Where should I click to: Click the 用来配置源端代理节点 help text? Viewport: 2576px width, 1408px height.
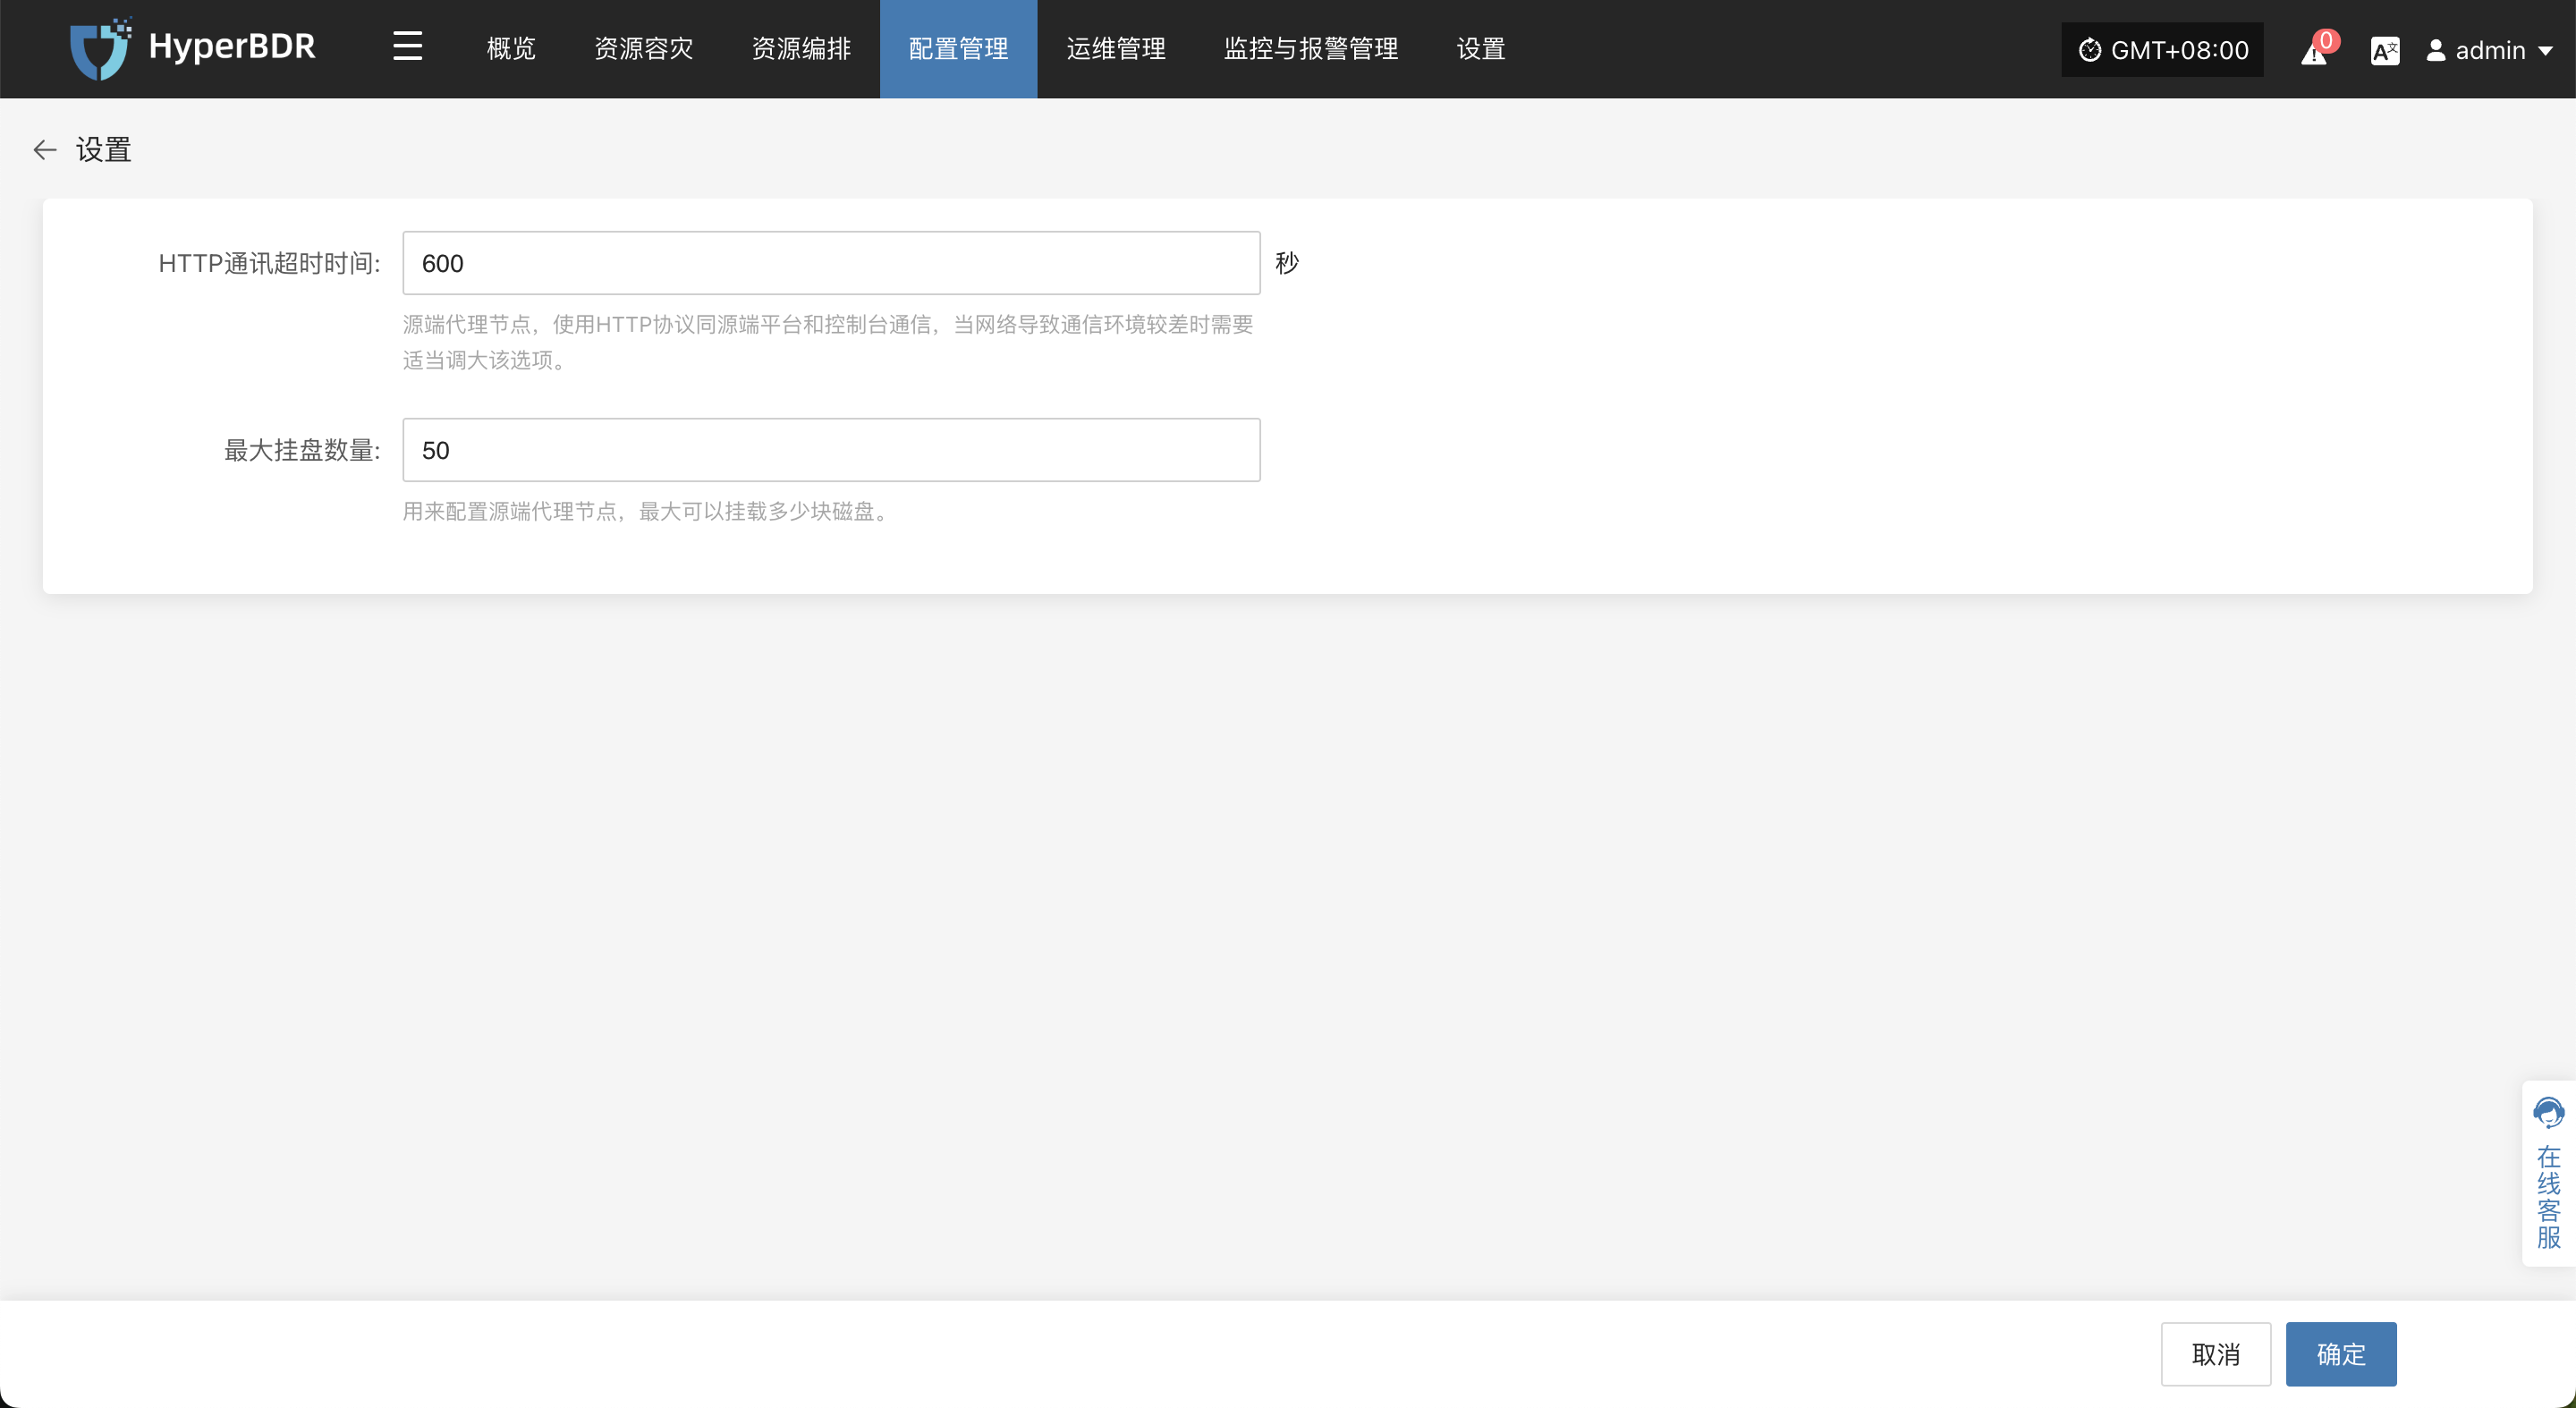(x=645, y=511)
